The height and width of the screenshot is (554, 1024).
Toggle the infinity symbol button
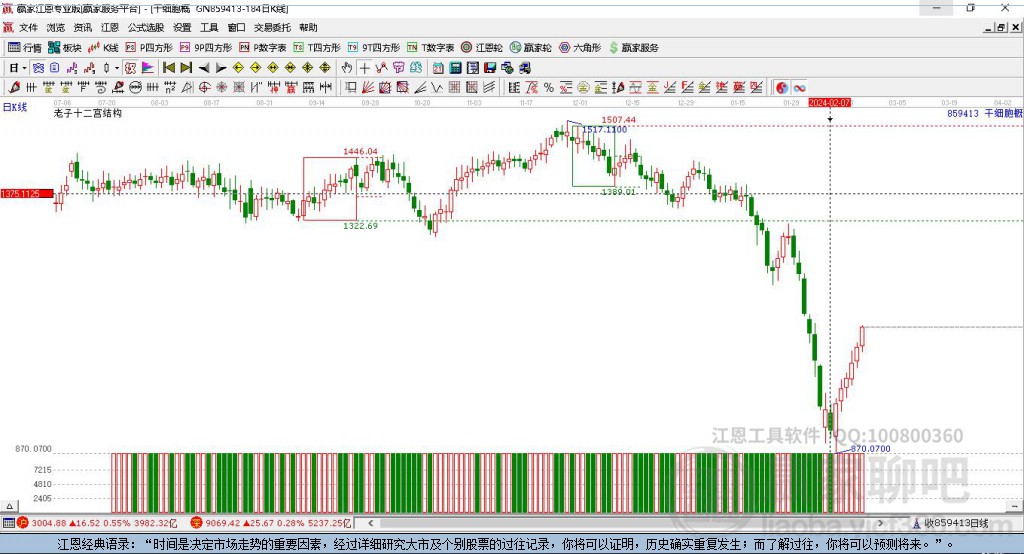click(x=799, y=88)
